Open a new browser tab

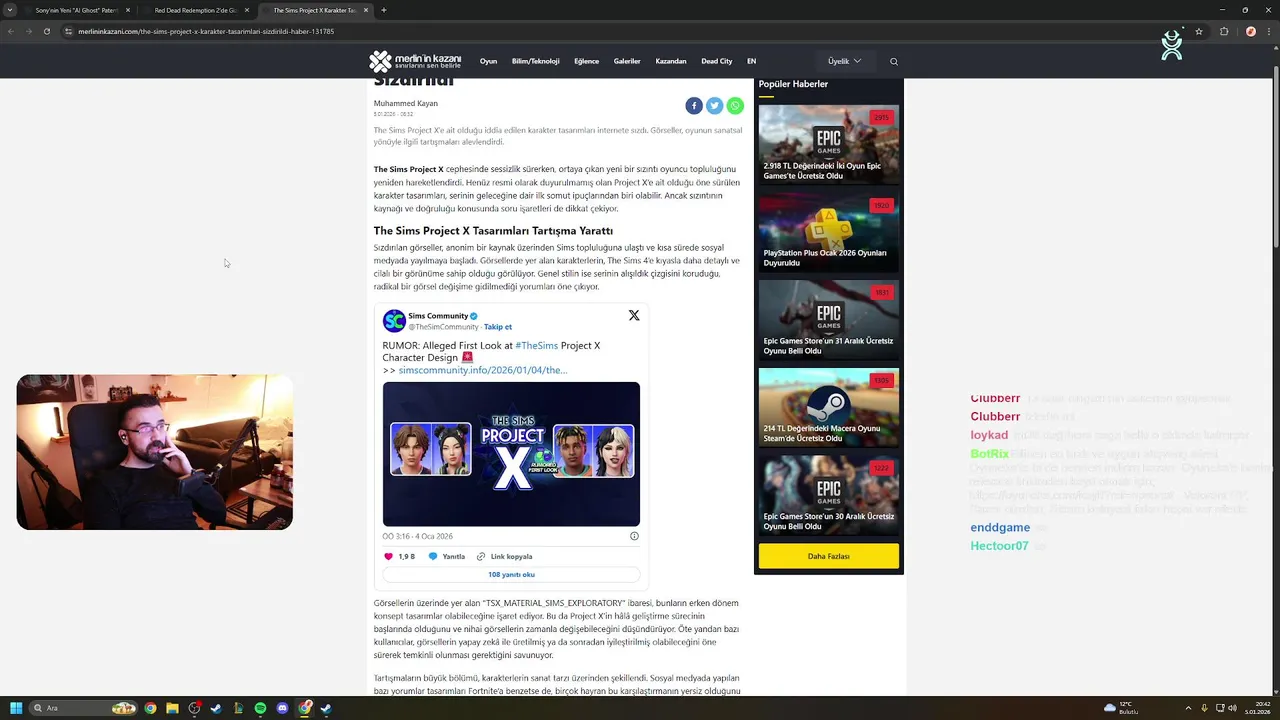tap(384, 10)
